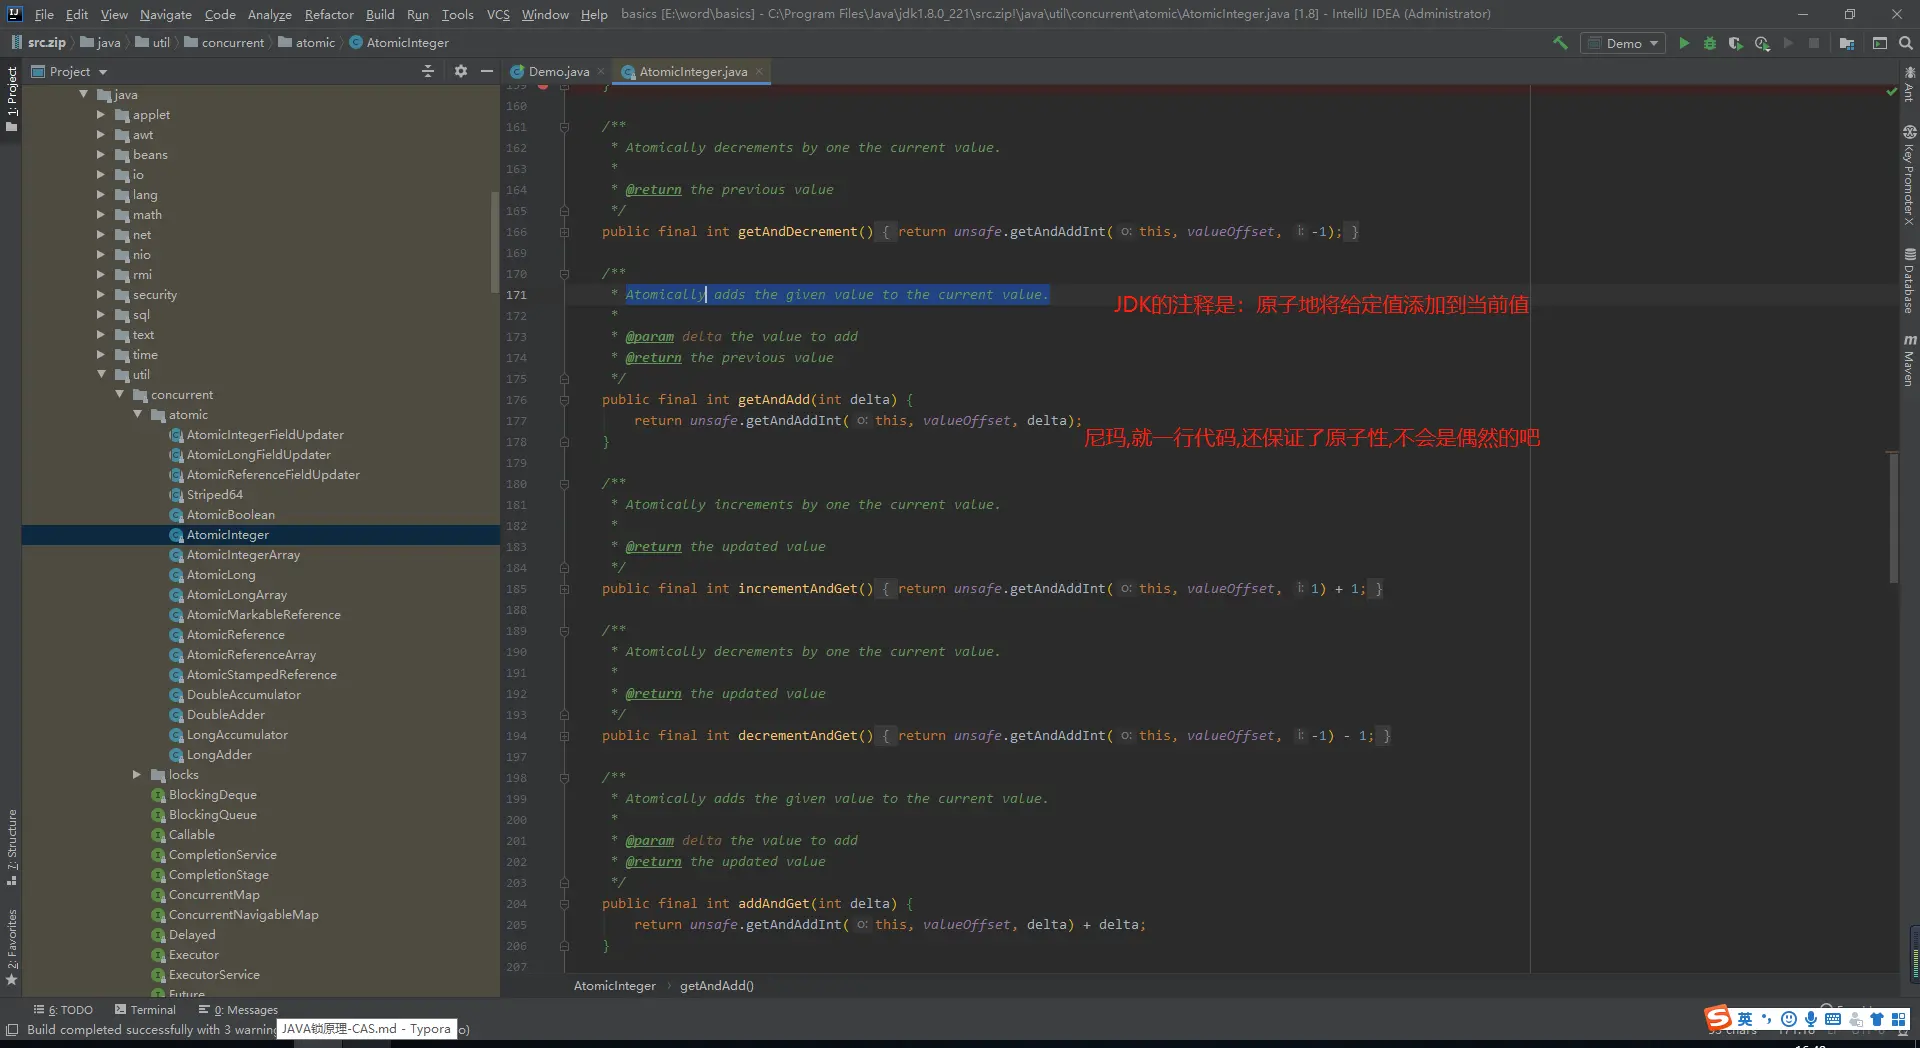Screen dimensions: 1920x1048
Task: Expand folded getAndDecrement method body
Action: point(565,231)
